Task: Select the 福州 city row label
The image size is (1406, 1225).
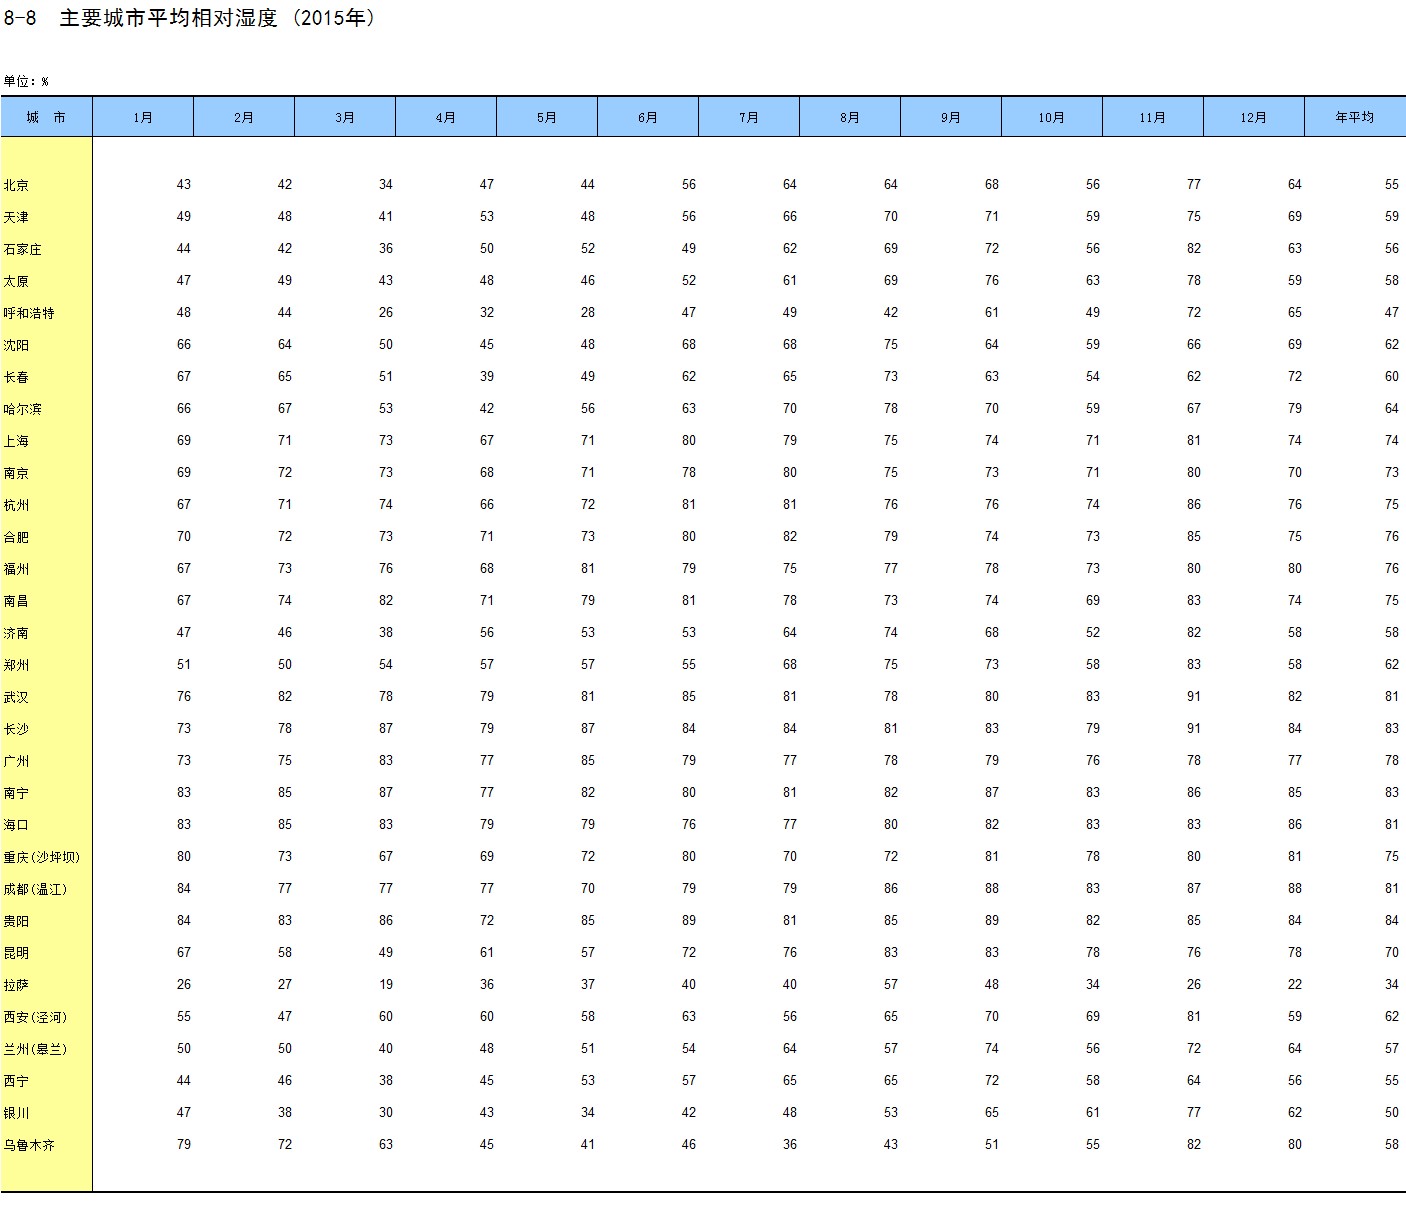Action: pos(16,569)
